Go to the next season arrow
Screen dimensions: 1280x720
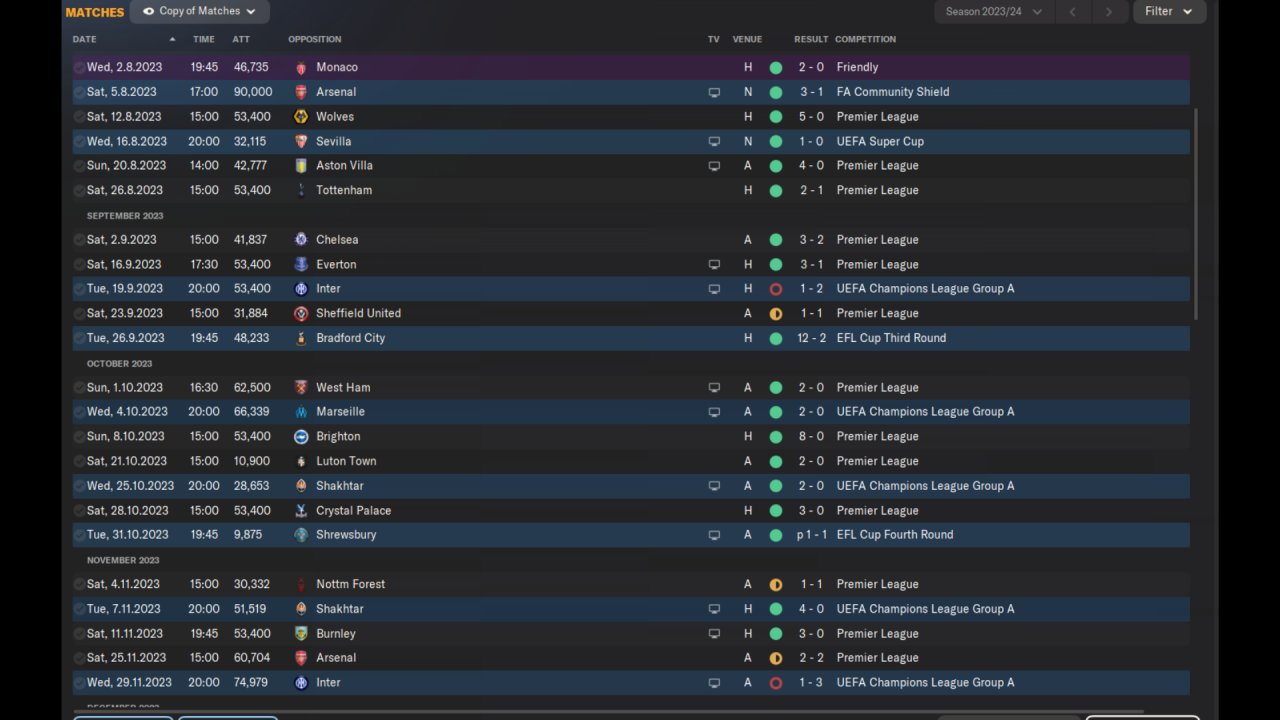1108,12
